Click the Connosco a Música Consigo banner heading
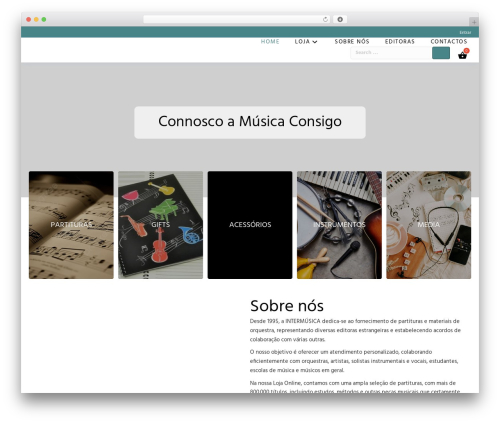The image size is (500, 423). pos(250,122)
